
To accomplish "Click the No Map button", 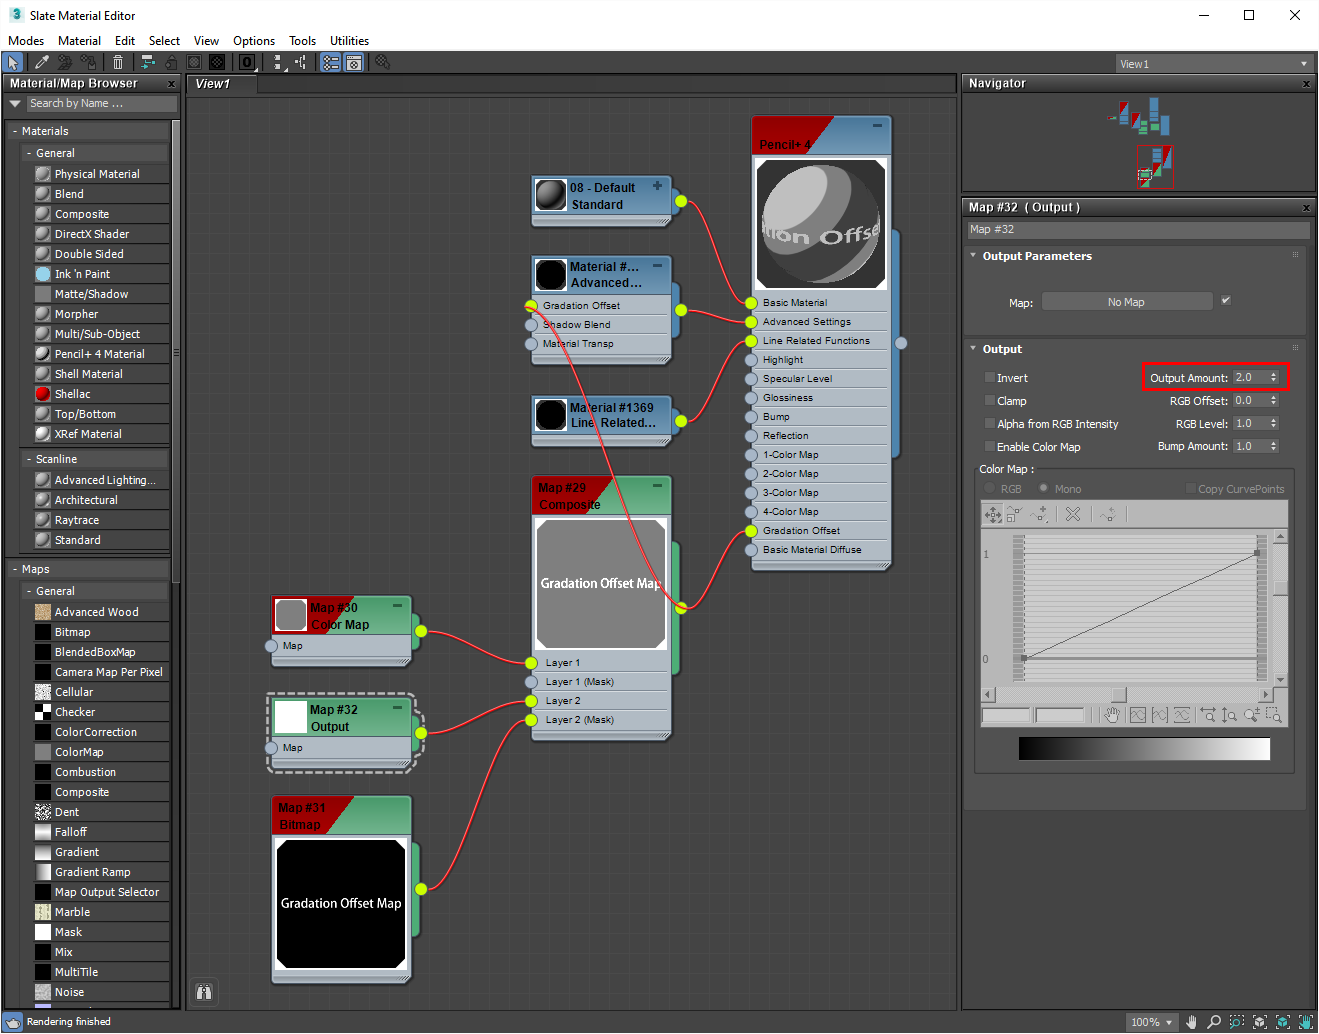I will tap(1126, 302).
